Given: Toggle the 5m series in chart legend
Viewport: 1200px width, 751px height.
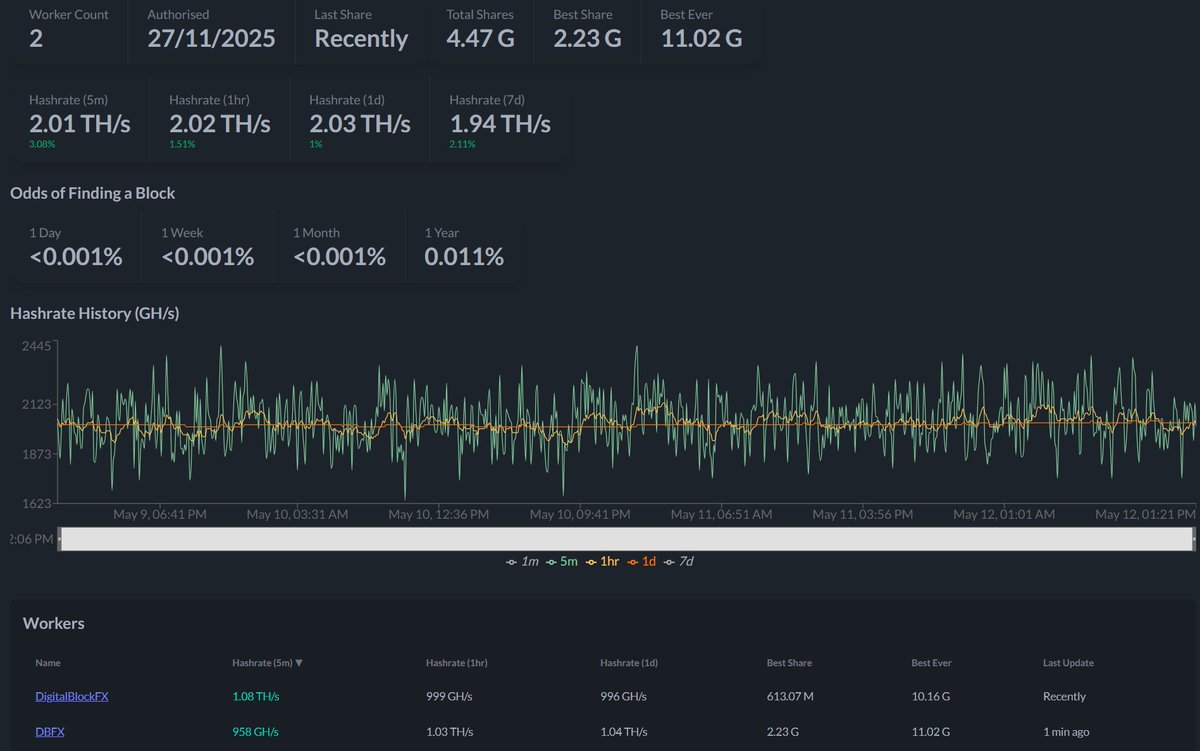Looking at the screenshot, I should coord(562,562).
